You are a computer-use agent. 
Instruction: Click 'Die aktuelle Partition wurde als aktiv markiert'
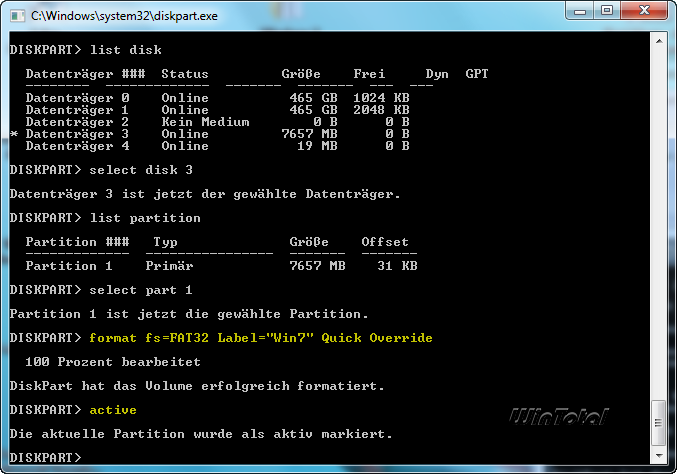201,434
